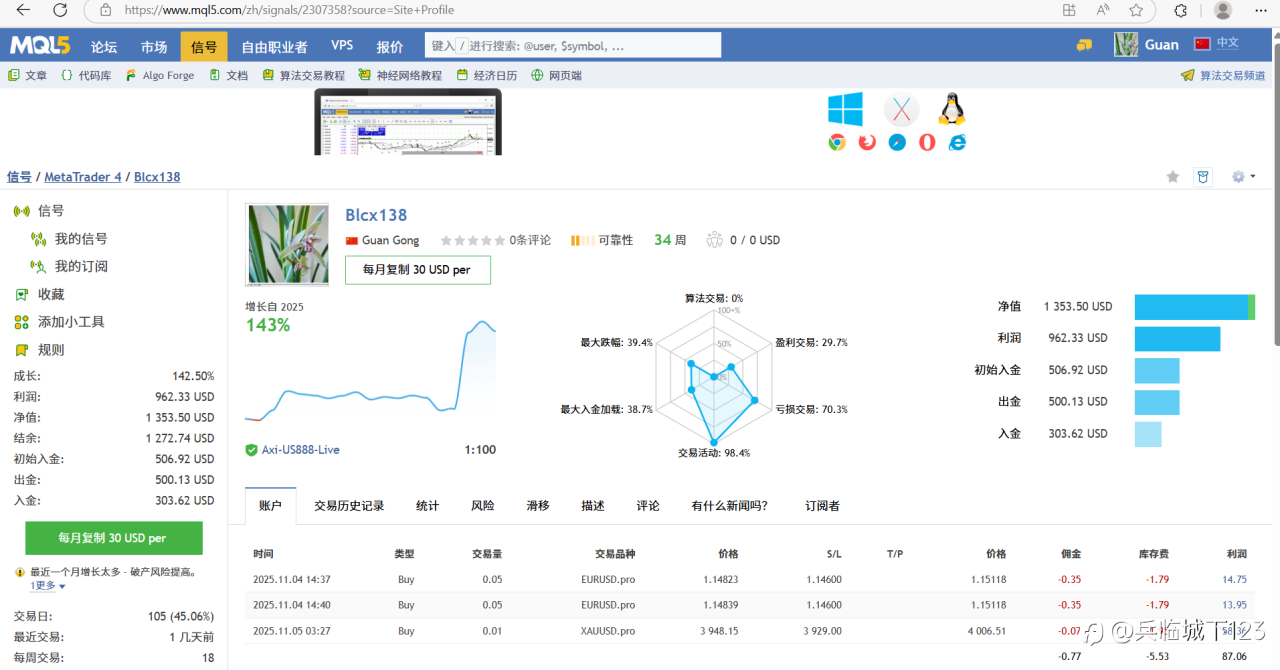Open the 论坛 menu
This screenshot has width=1280, height=670.
coord(104,47)
